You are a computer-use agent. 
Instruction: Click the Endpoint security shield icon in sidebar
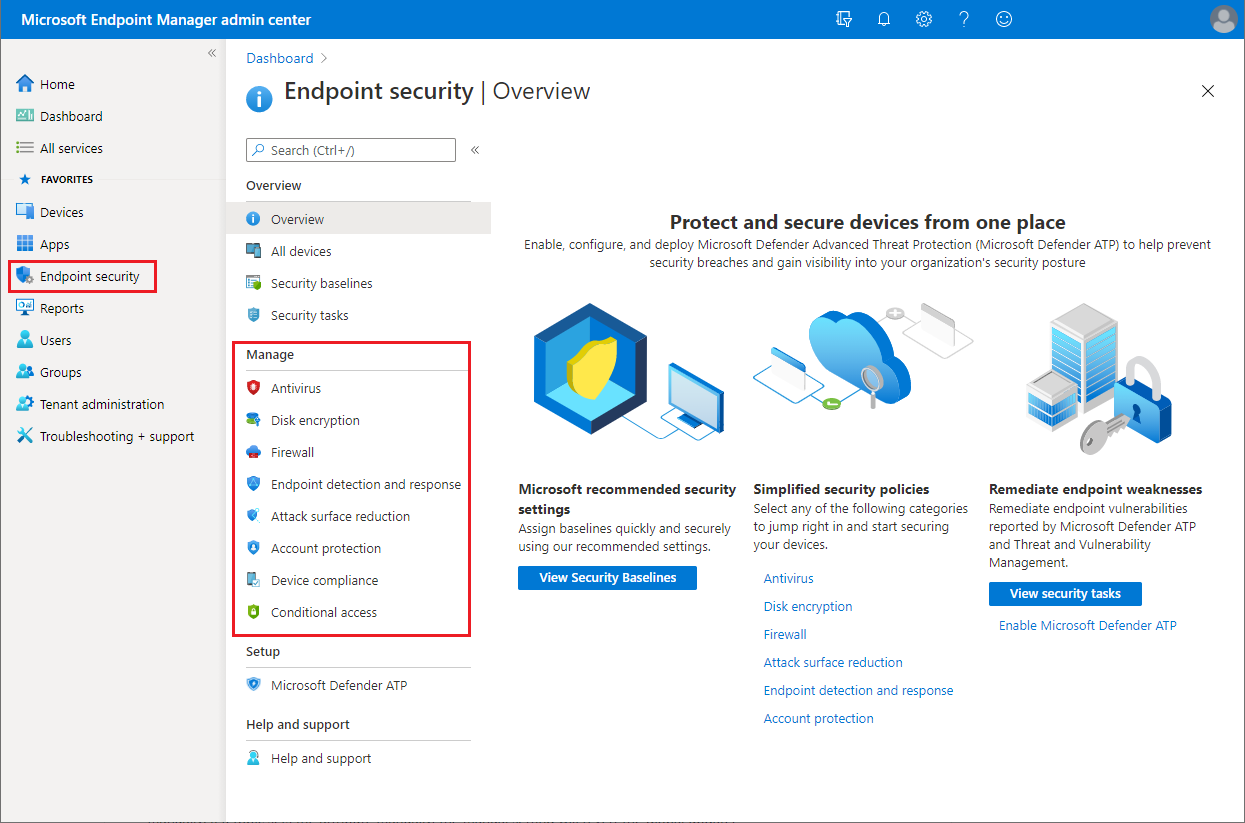click(25, 276)
